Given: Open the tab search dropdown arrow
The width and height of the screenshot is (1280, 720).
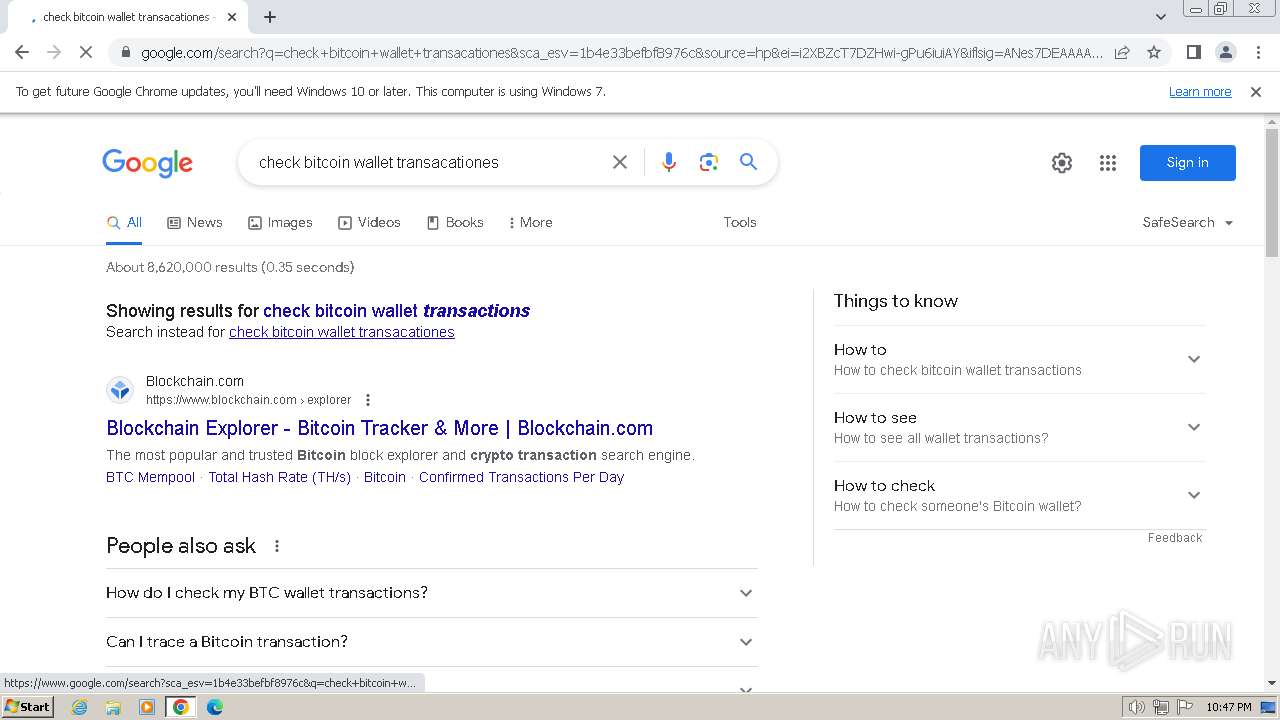Looking at the screenshot, I should coord(1161,17).
